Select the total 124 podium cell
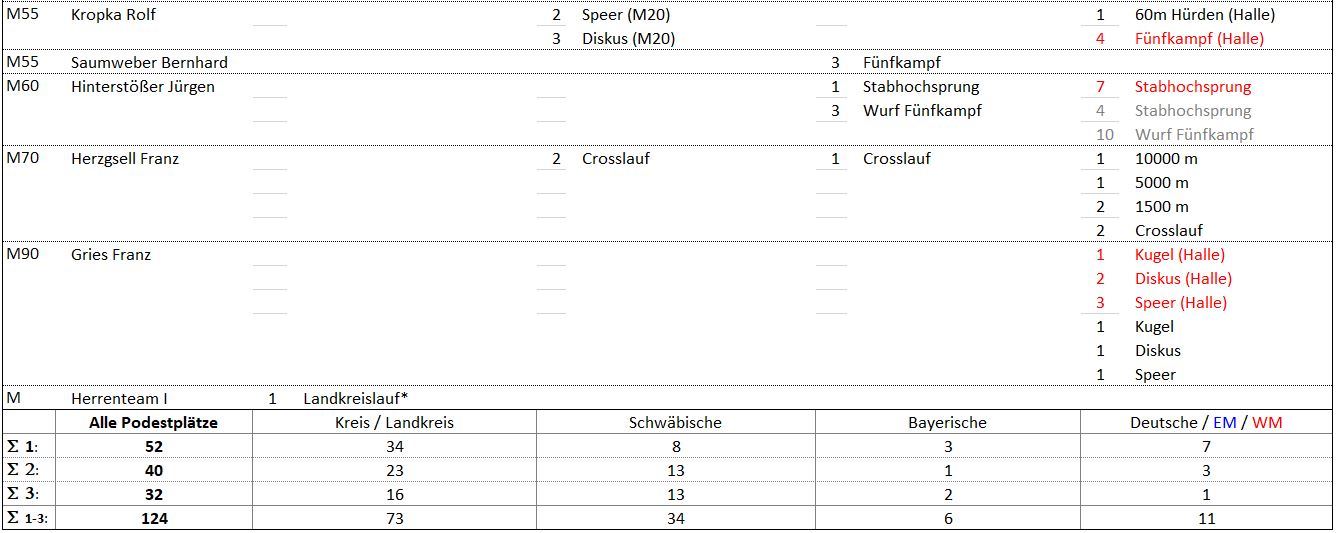 tap(153, 518)
